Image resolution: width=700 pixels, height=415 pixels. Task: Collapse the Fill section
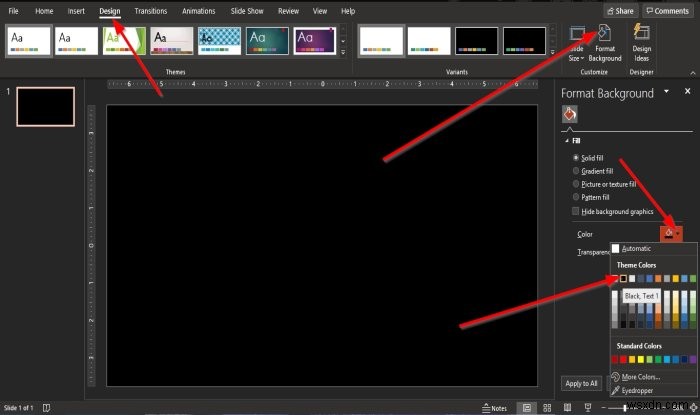567,141
